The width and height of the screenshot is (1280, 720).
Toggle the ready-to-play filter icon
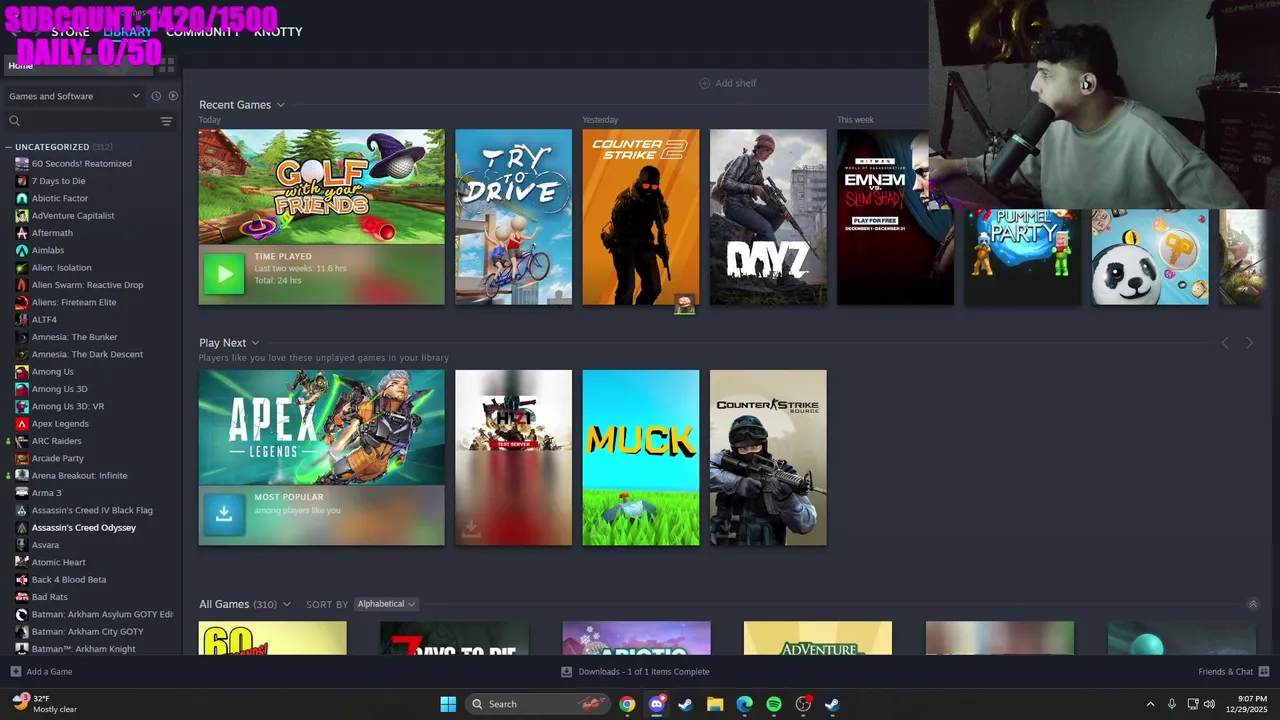click(173, 96)
